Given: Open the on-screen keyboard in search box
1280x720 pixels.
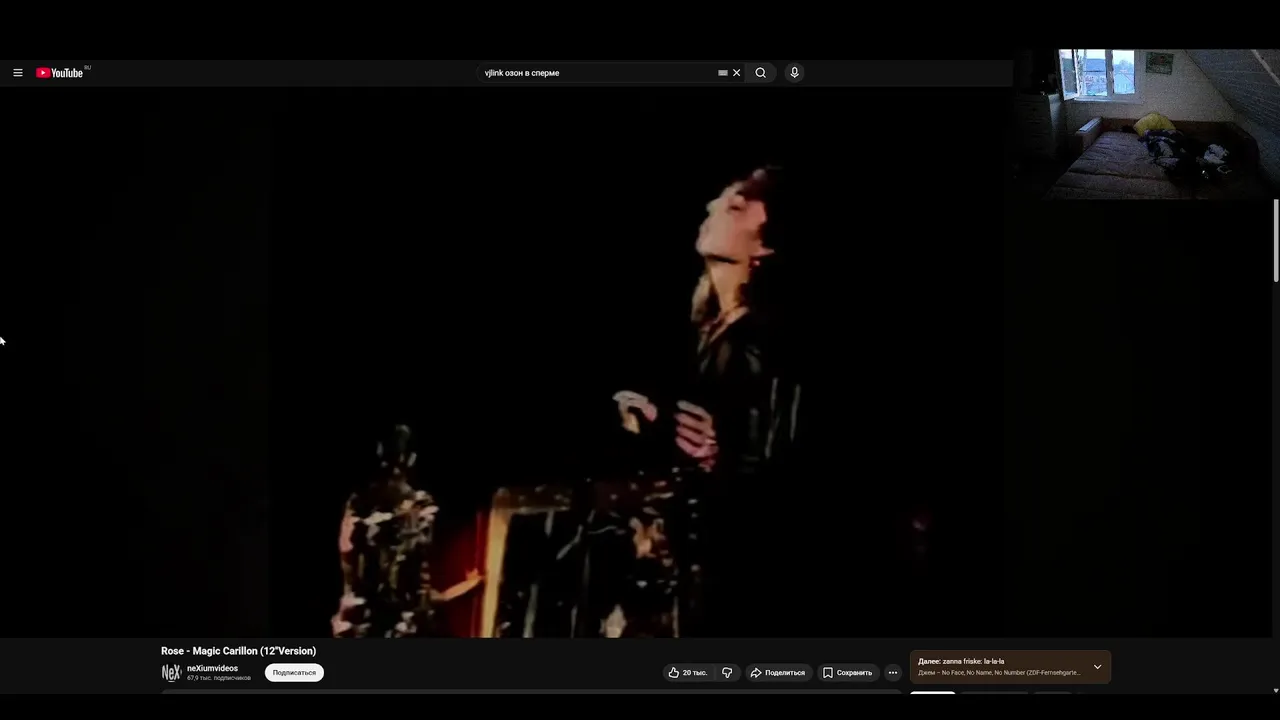Looking at the screenshot, I should tap(723, 73).
